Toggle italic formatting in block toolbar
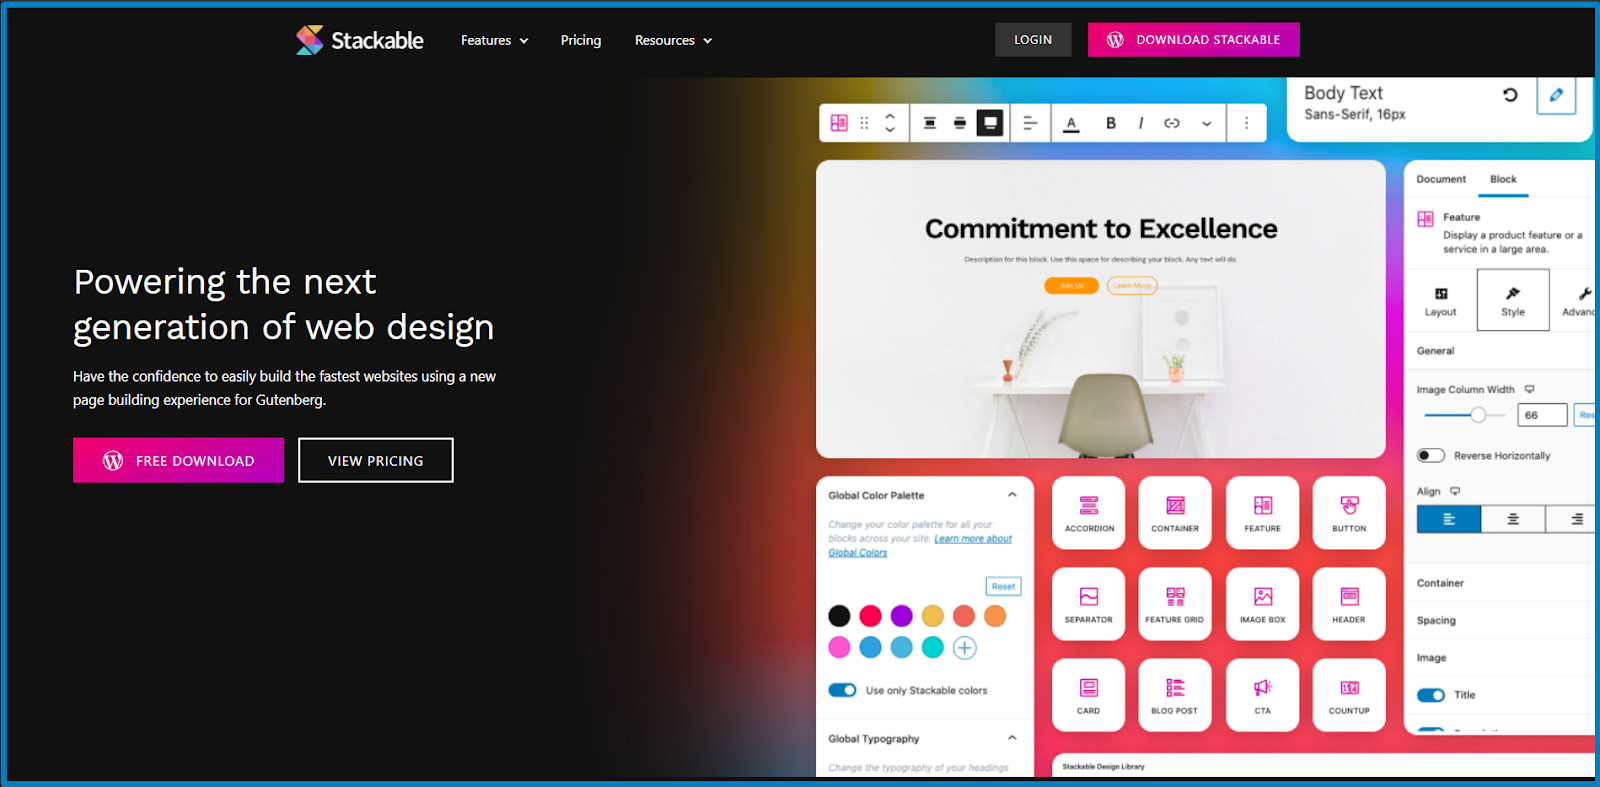Screen dimensions: 1600x787 [x=1141, y=123]
